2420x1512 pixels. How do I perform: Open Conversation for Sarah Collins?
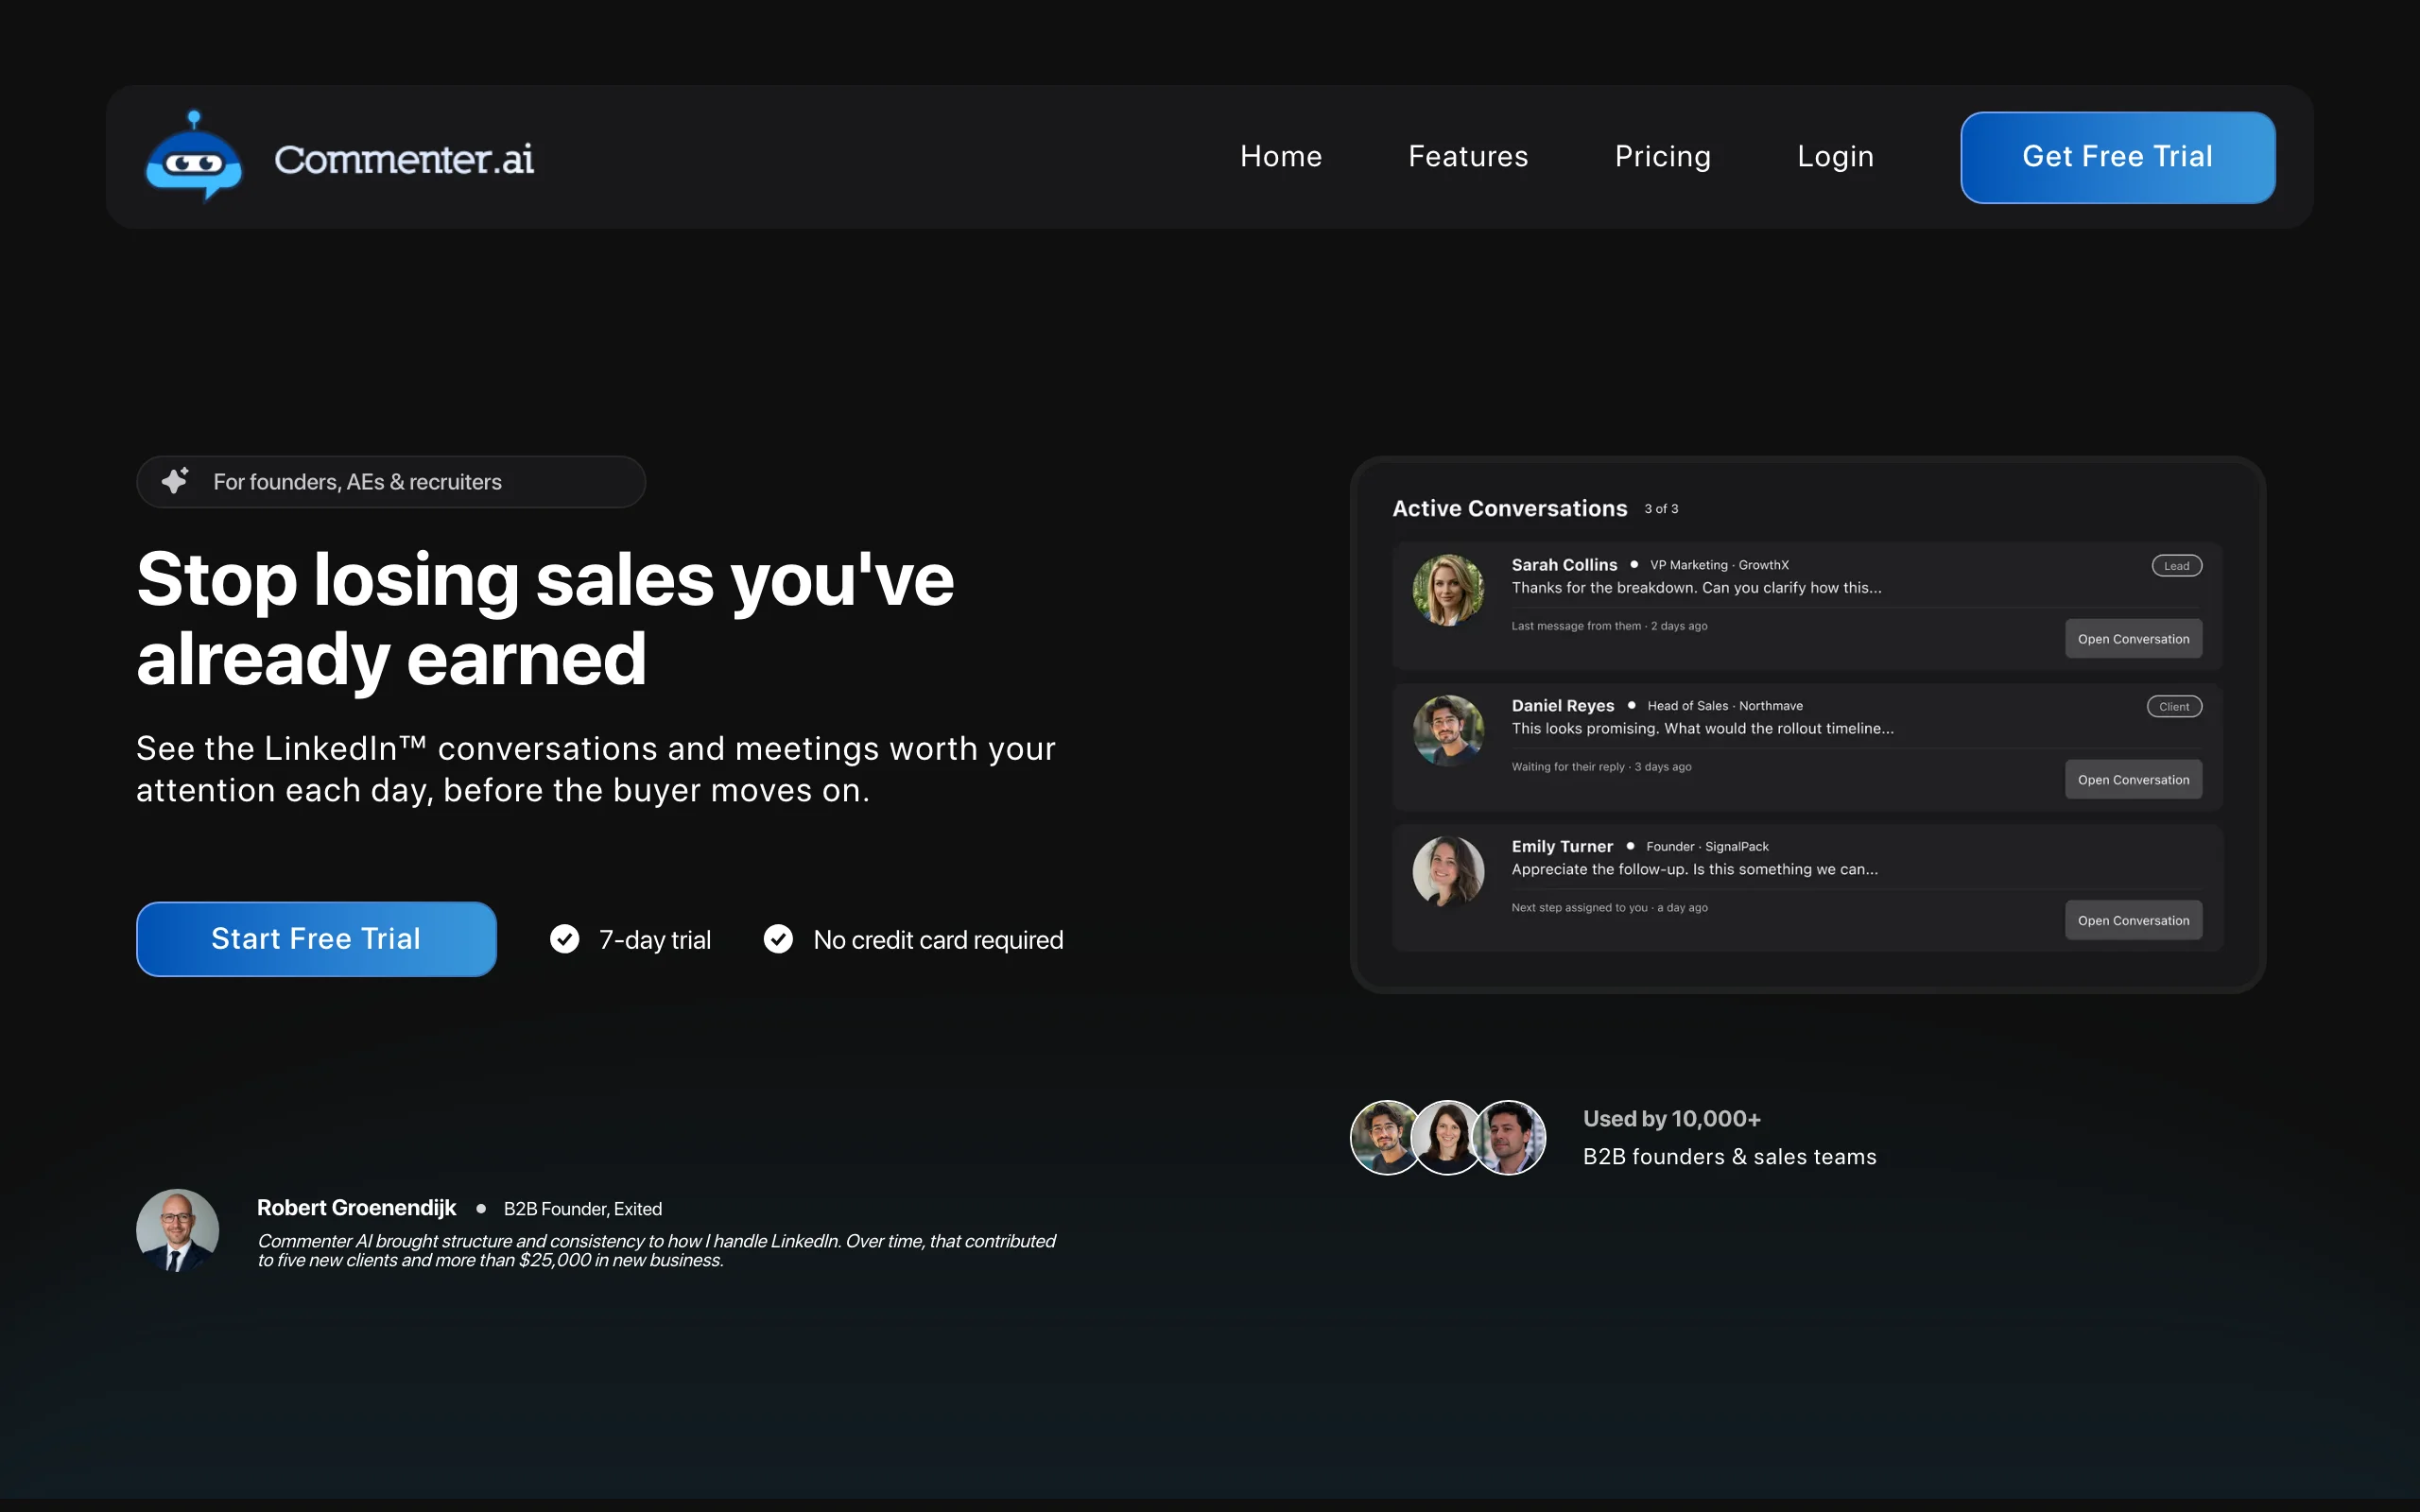pyautogui.click(x=2133, y=639)
